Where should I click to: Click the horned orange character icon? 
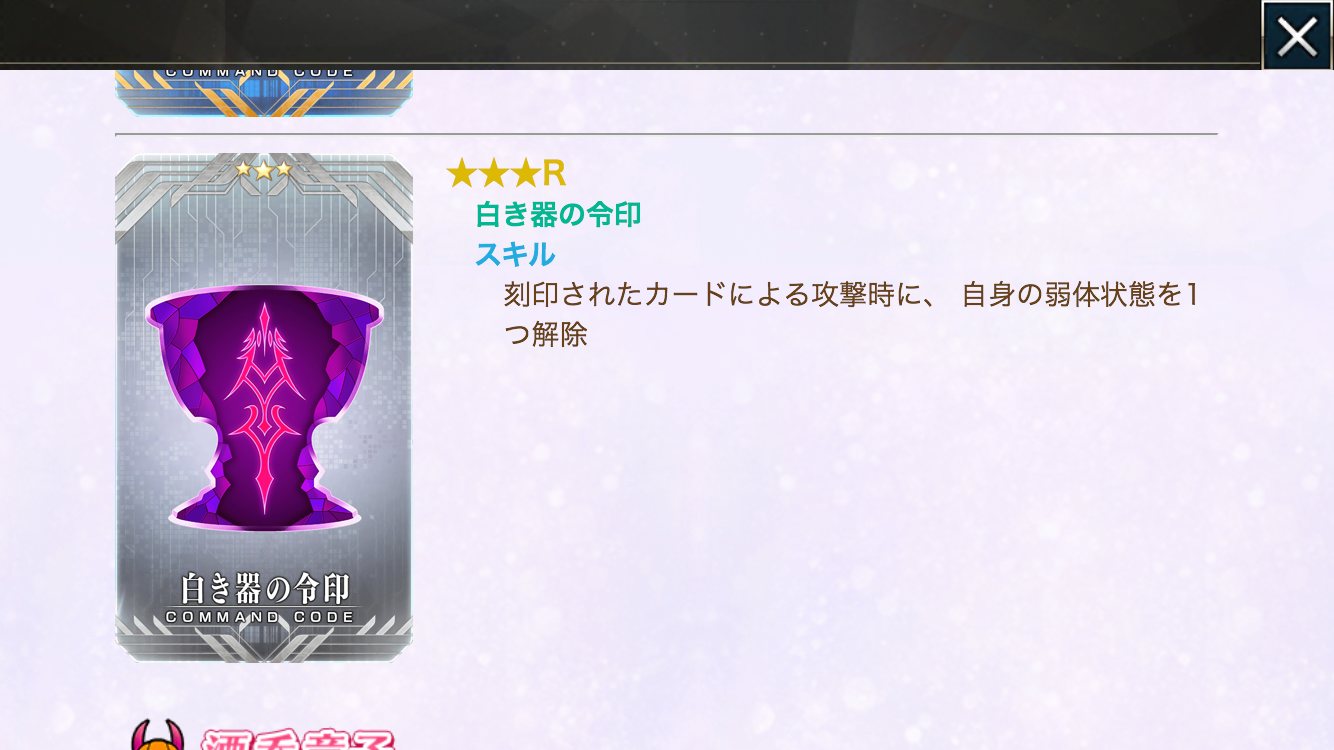click(x=158, y=735)
